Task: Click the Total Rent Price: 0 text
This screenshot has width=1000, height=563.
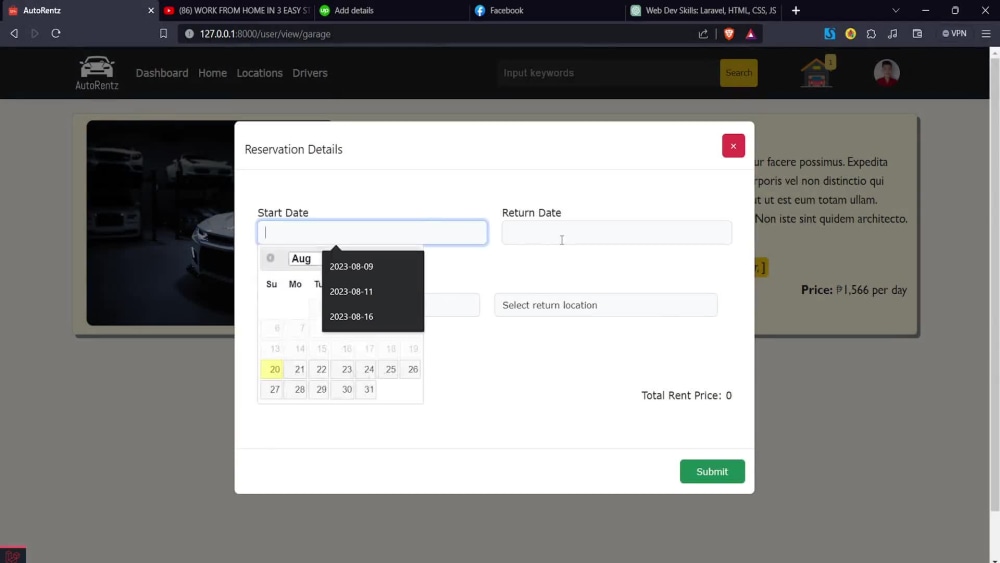Action: point(686,395)
